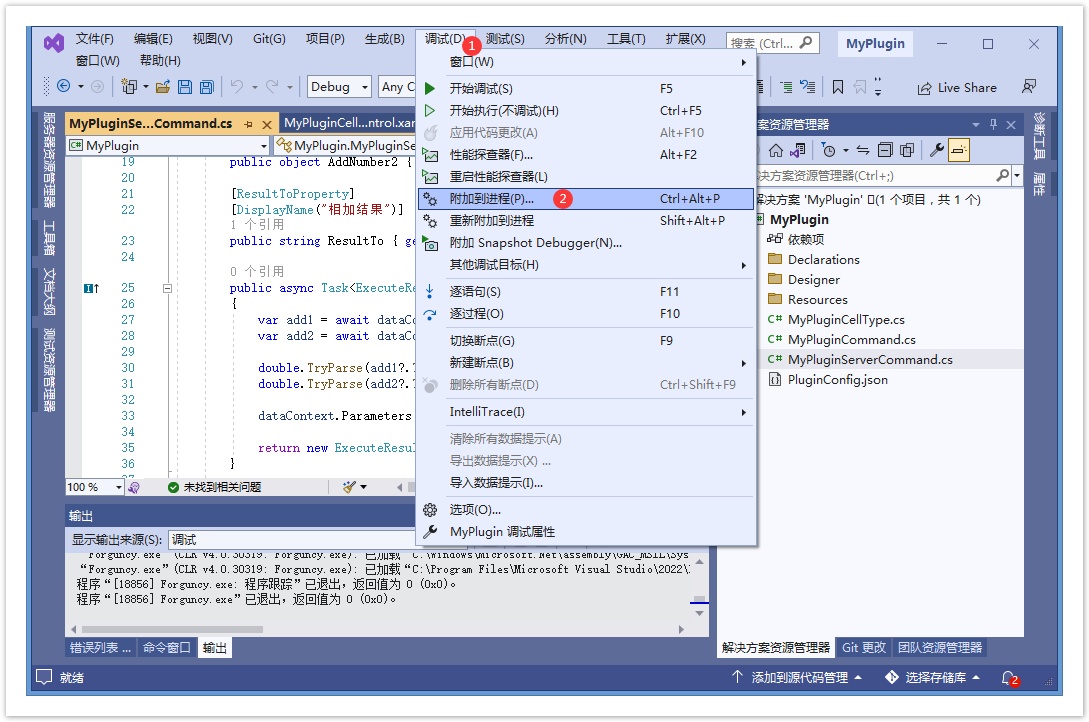Open MyPluginCellType.cs in Solution Explorer
Viewport: 1089px width, 722px height.
[845, 320]
